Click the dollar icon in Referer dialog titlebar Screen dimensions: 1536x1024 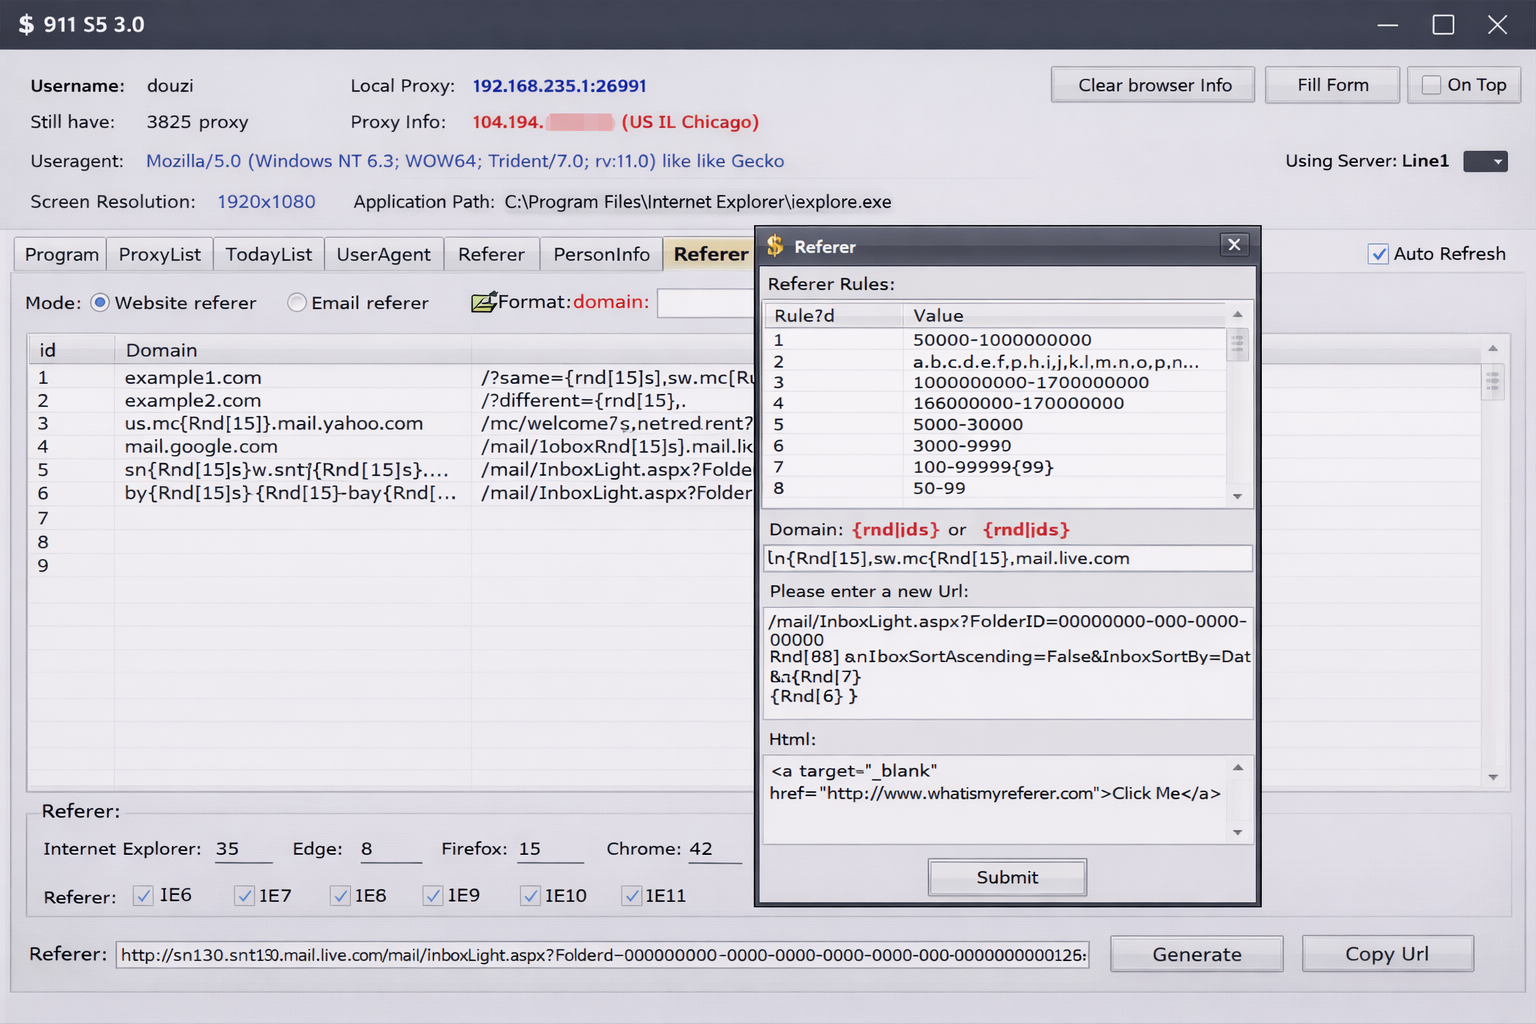774,246
